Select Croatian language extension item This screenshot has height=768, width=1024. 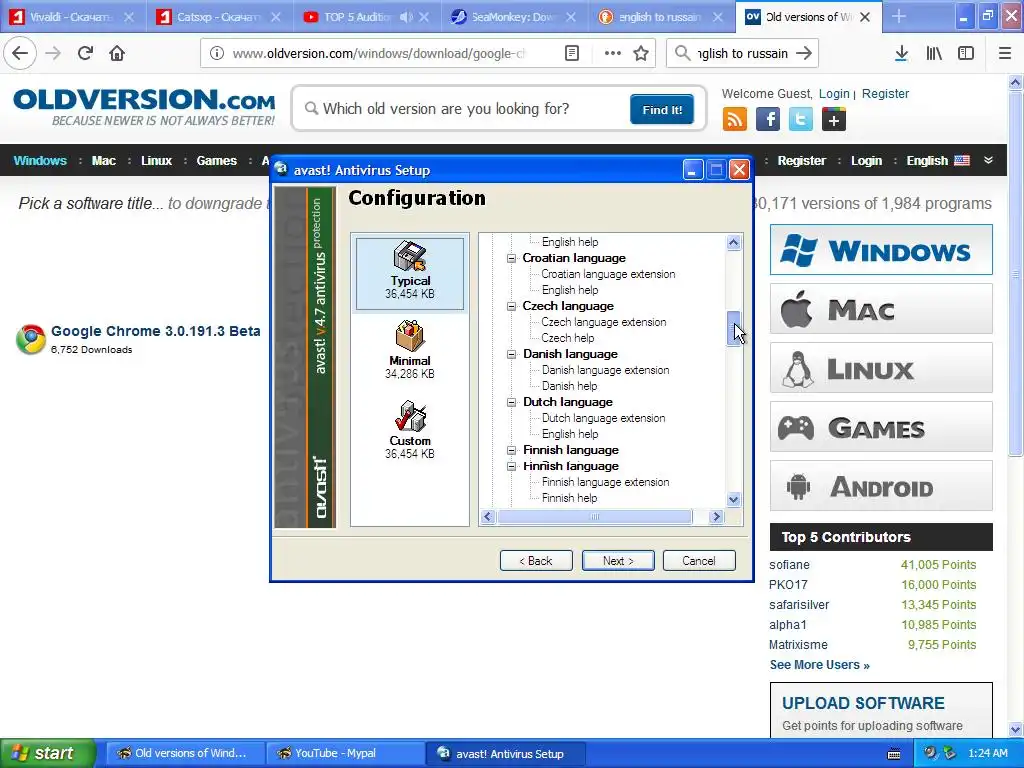(608, 274)
